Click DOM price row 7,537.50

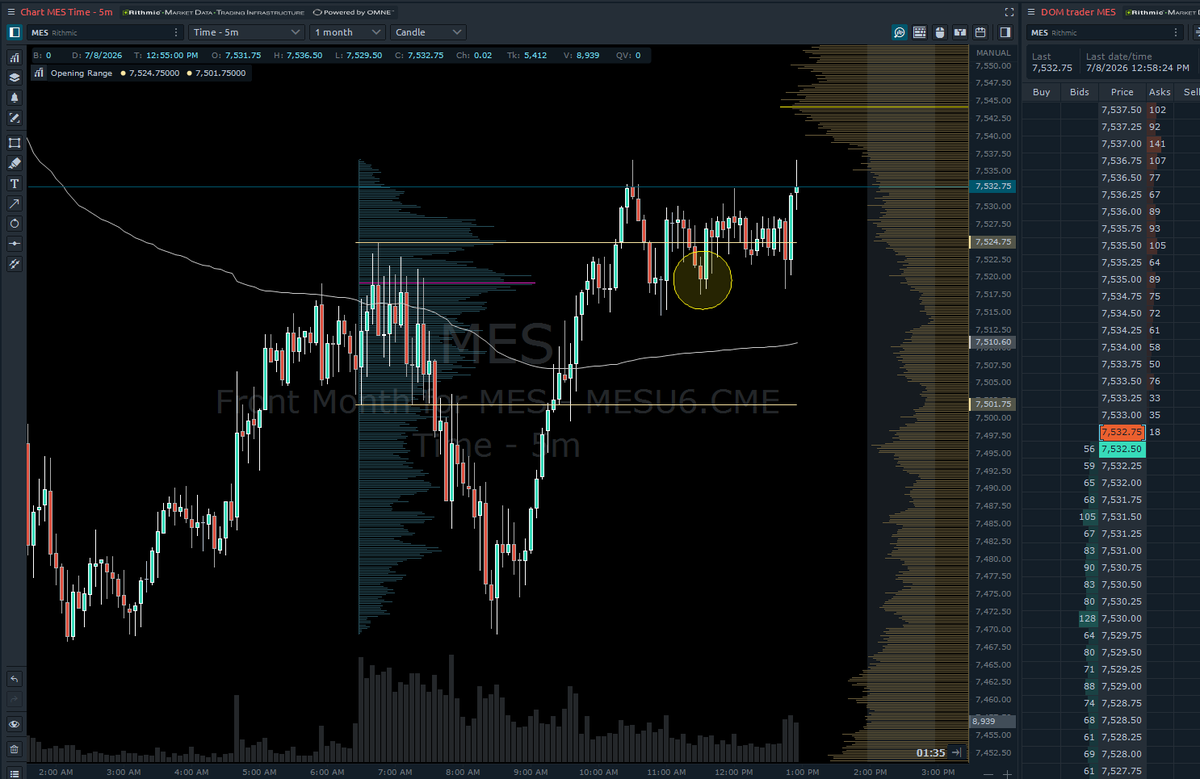[1121, 110]
